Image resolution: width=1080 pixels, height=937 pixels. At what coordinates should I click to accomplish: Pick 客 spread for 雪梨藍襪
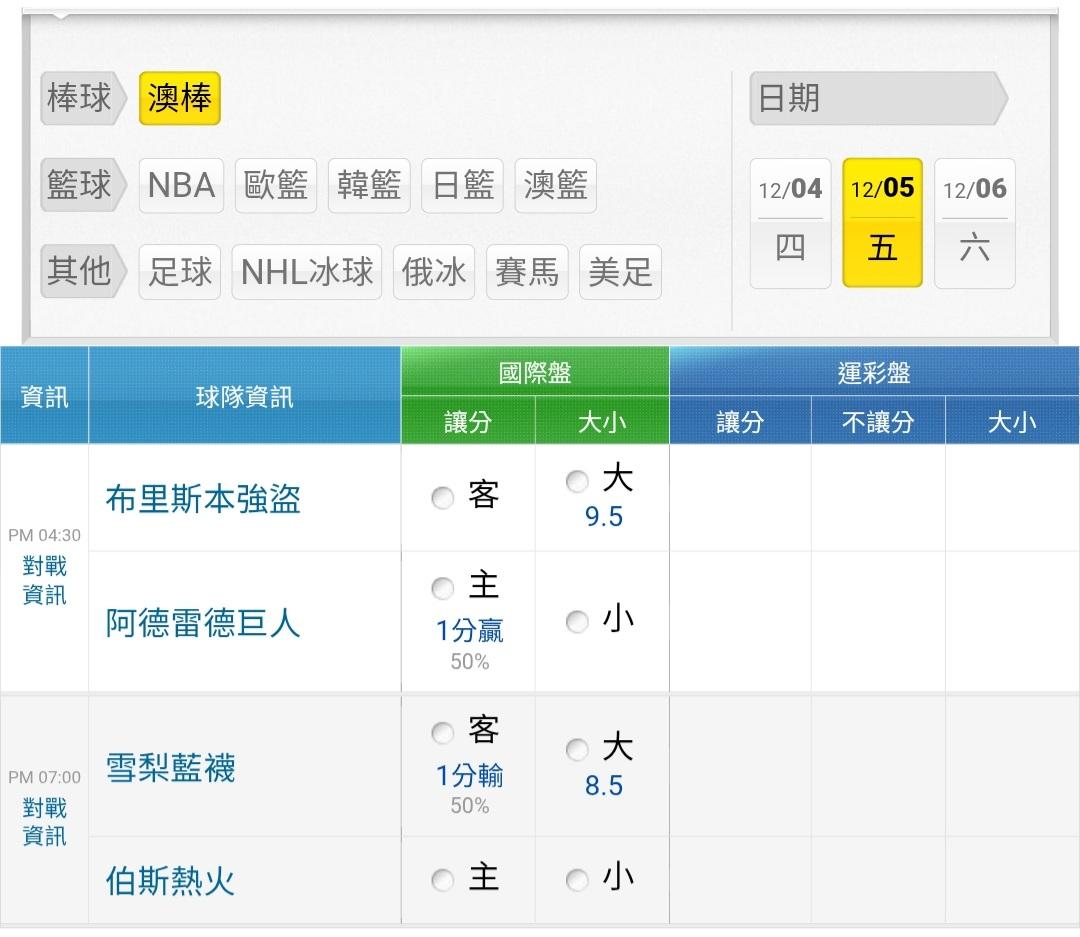(443, 734)
